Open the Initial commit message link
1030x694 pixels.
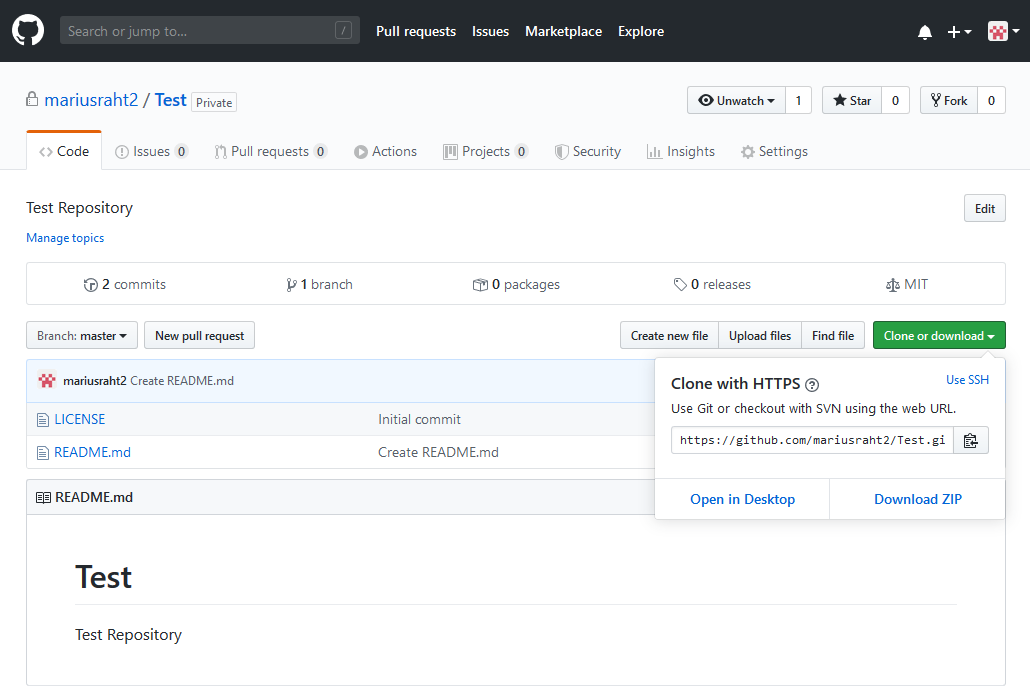click(x=419, y=419)
